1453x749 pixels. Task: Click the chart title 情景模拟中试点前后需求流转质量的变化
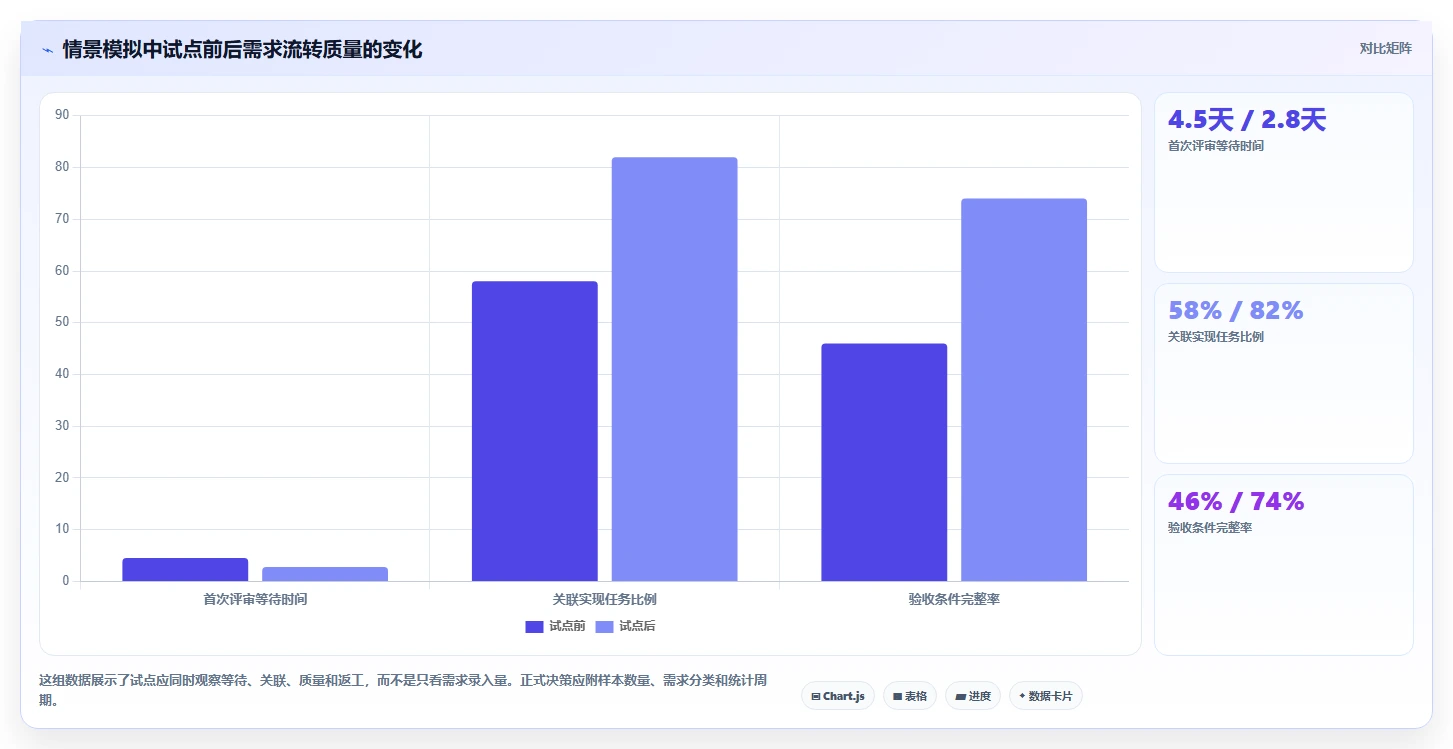242,50
